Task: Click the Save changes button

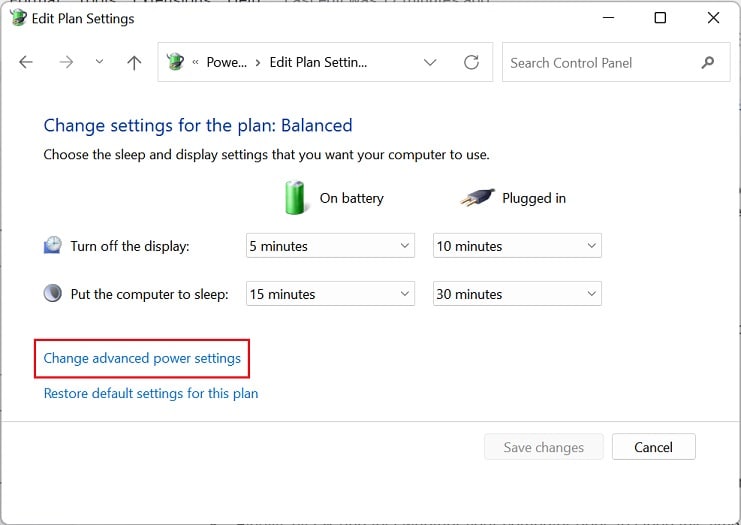Action: 543,447
